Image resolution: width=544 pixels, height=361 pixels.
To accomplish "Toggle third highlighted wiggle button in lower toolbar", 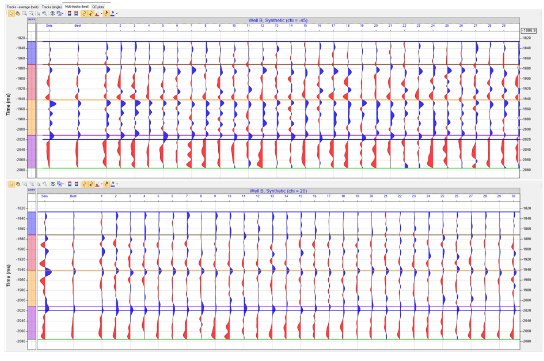I will point(107,184).
